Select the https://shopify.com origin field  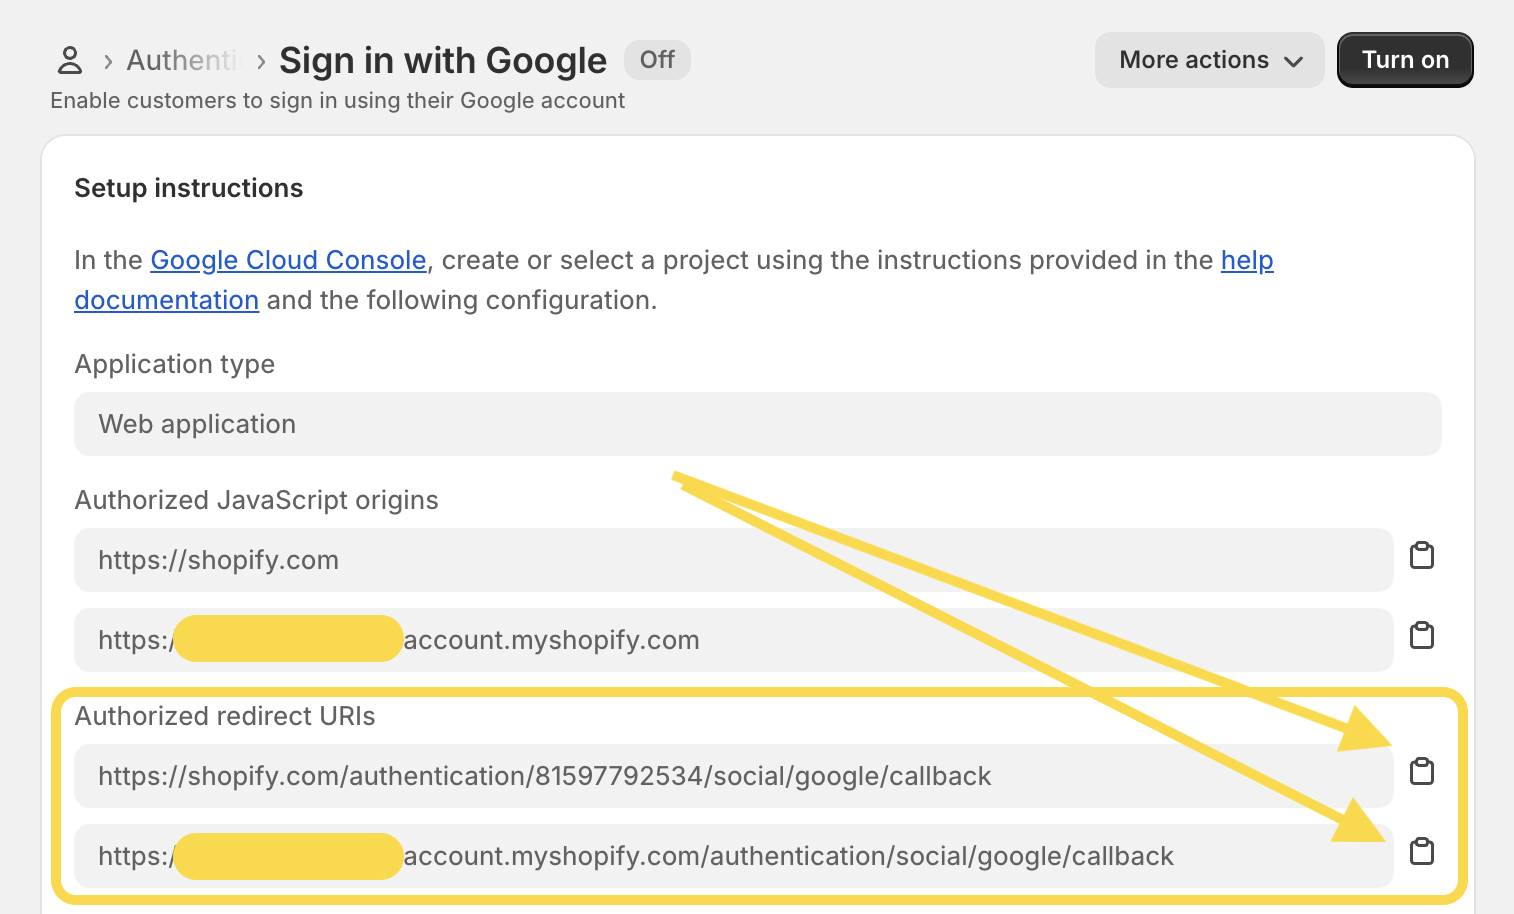[x=734, y=560]
